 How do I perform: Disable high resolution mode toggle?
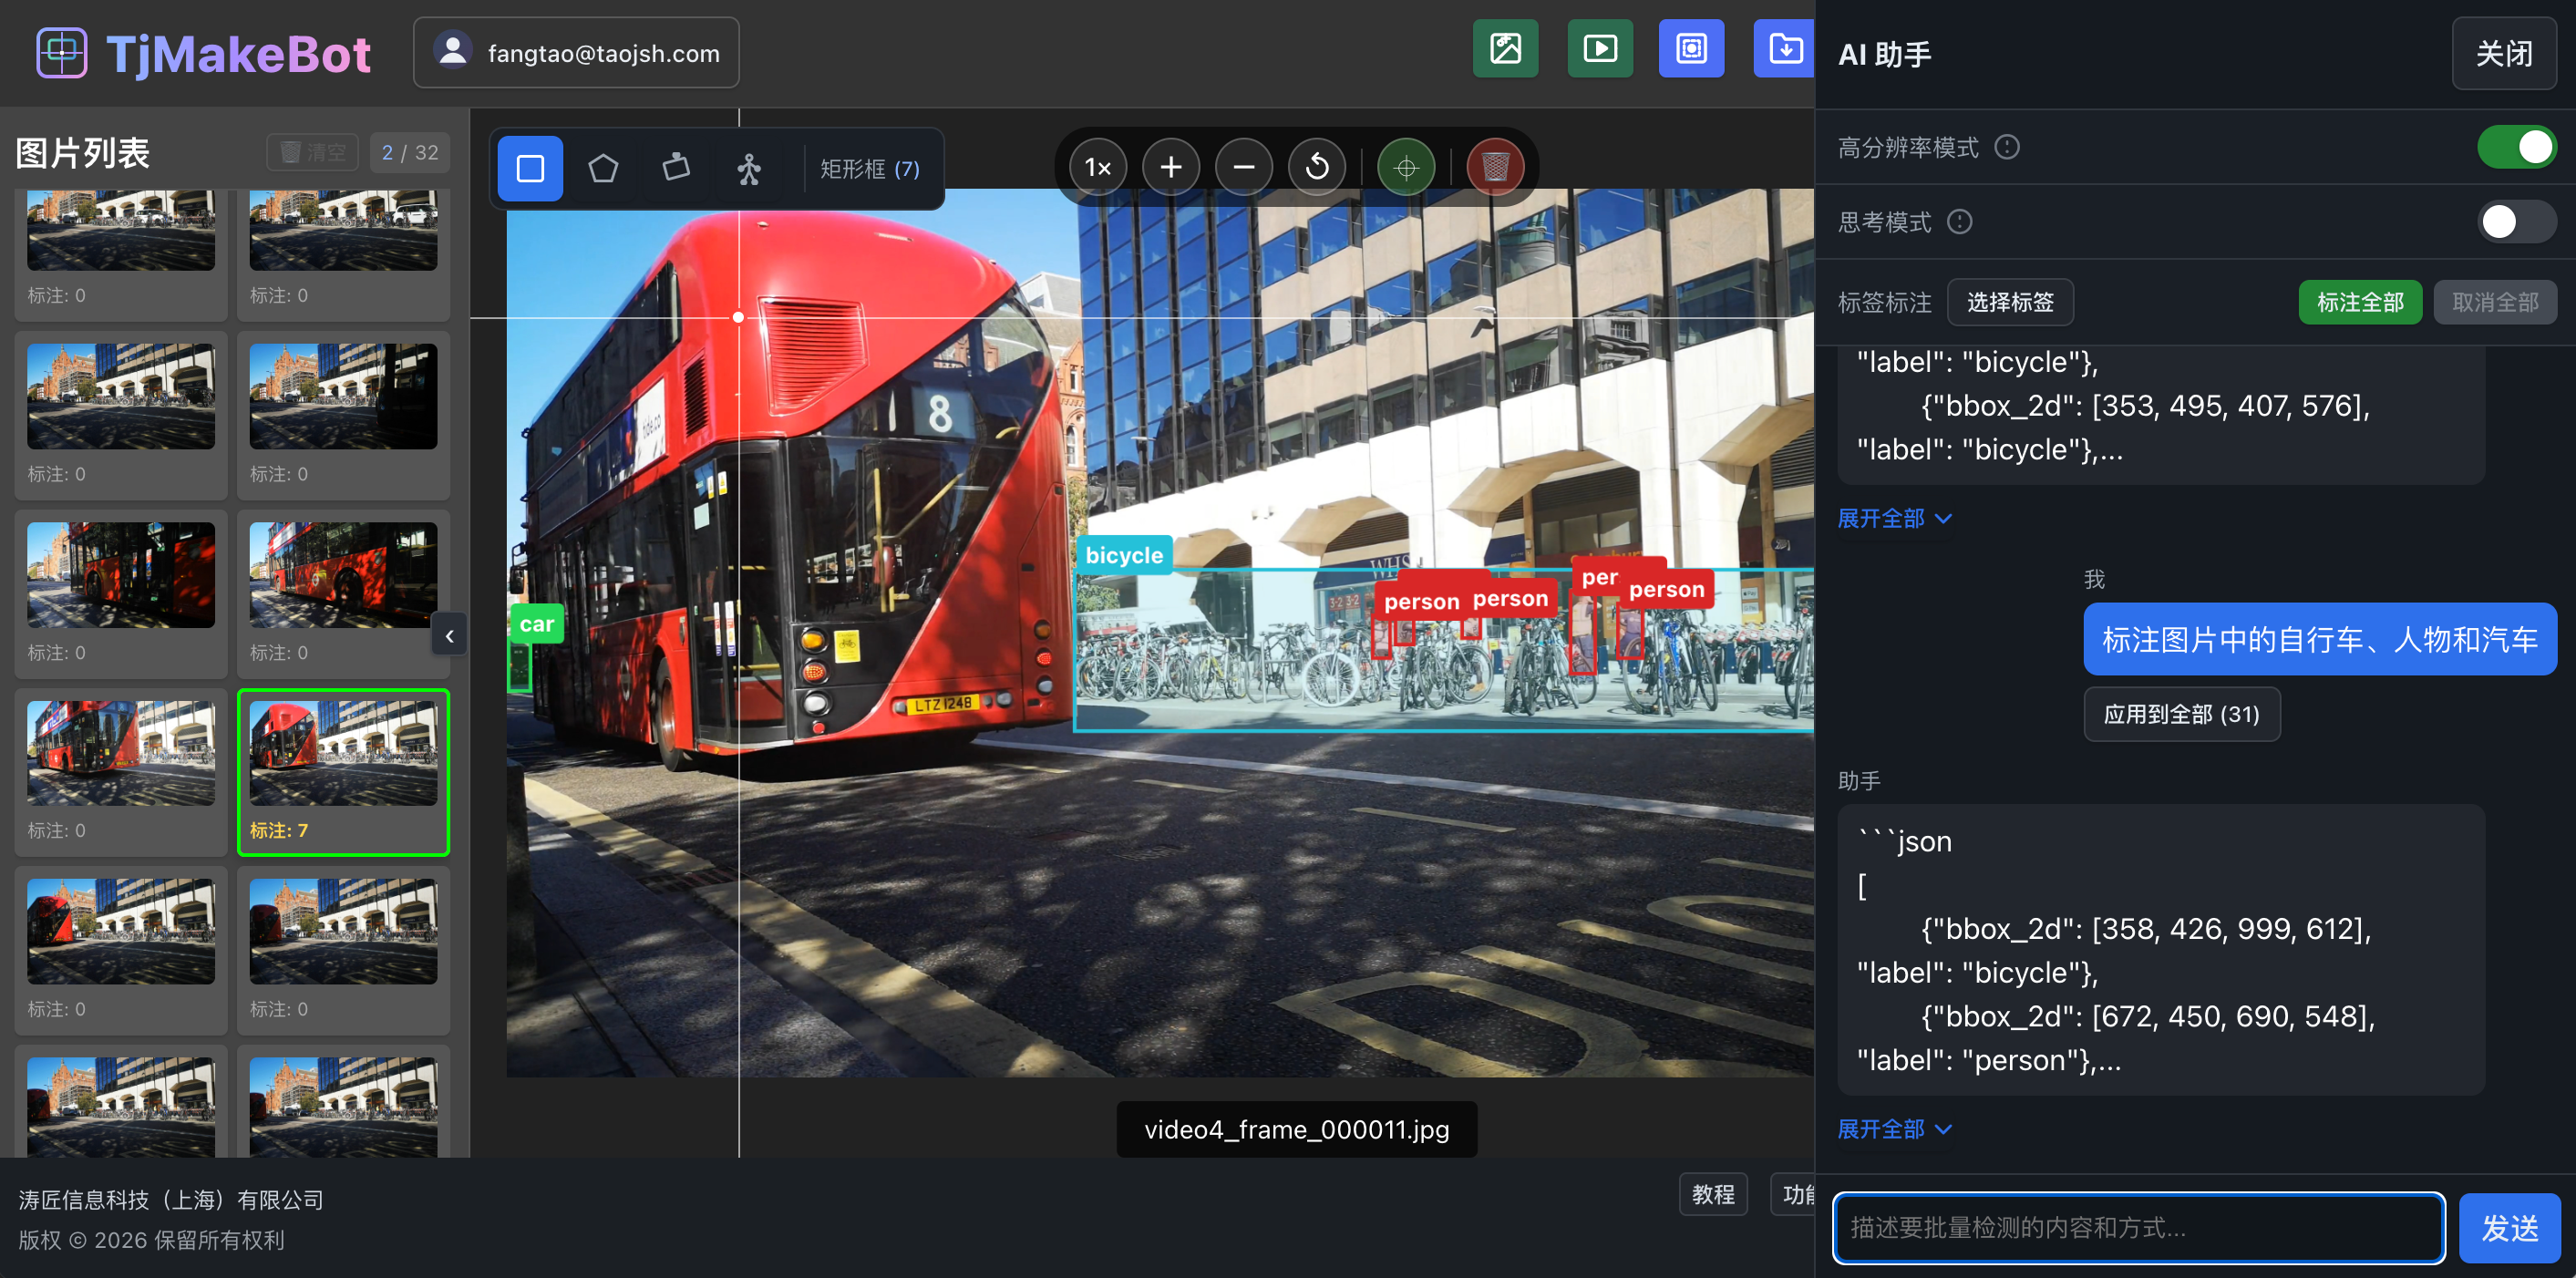click(x=2516, y=148)
